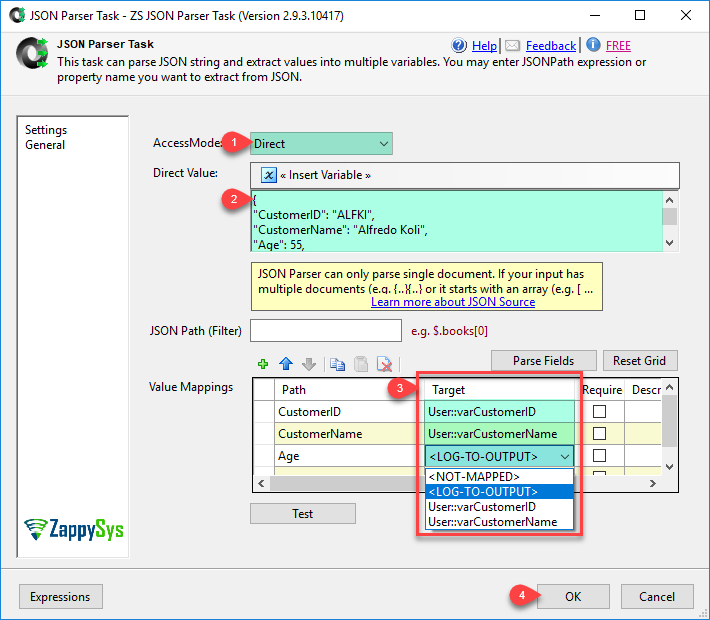Screen dimensions: 710x620
Task: Minimize the JSON Parser Task window
Action: tap(595, 15)
